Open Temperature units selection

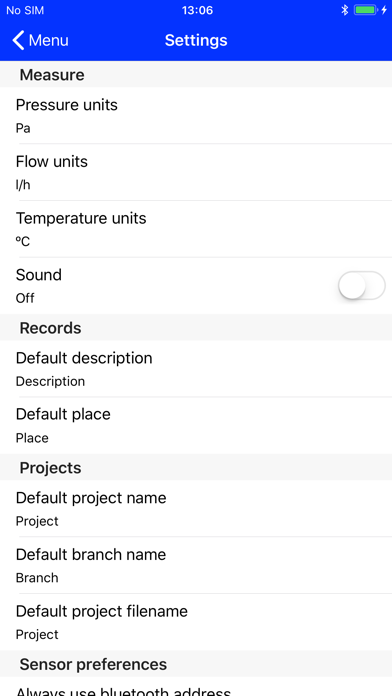[196, 229]
